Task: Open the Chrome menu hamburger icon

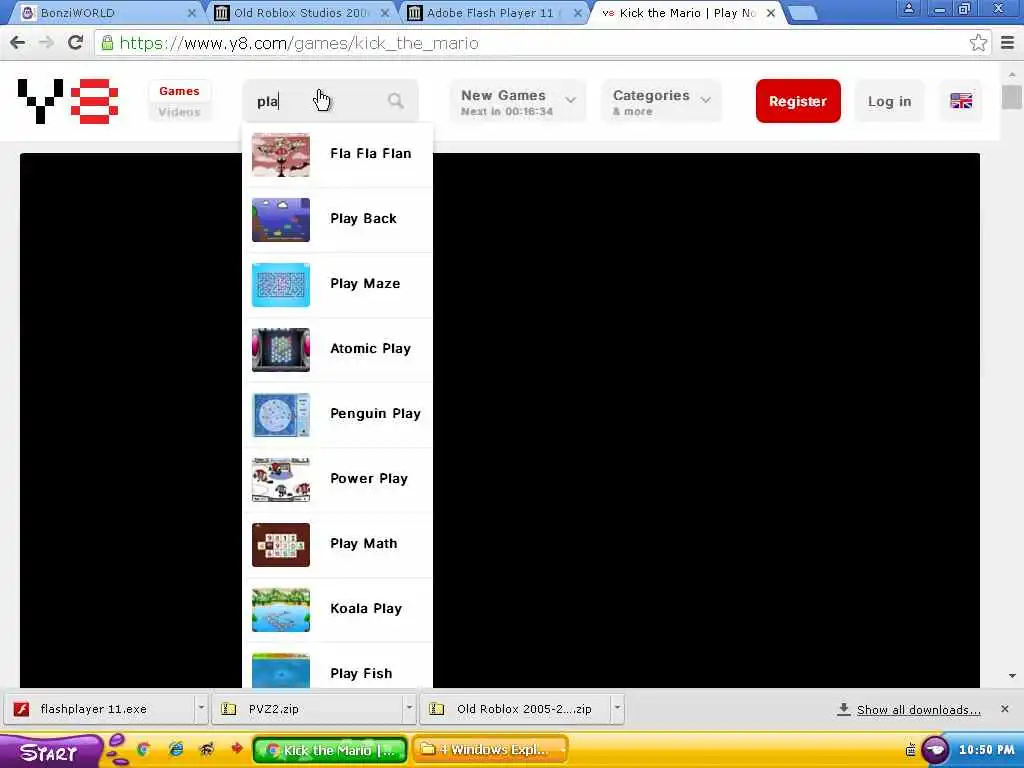Action: pos(1007,43)
